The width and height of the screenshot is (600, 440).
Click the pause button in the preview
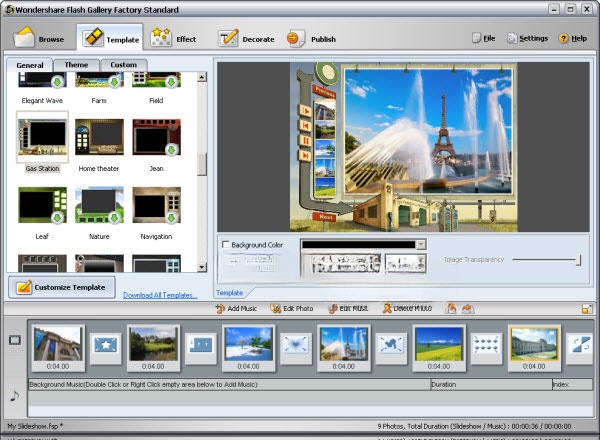tap(305, 141)
